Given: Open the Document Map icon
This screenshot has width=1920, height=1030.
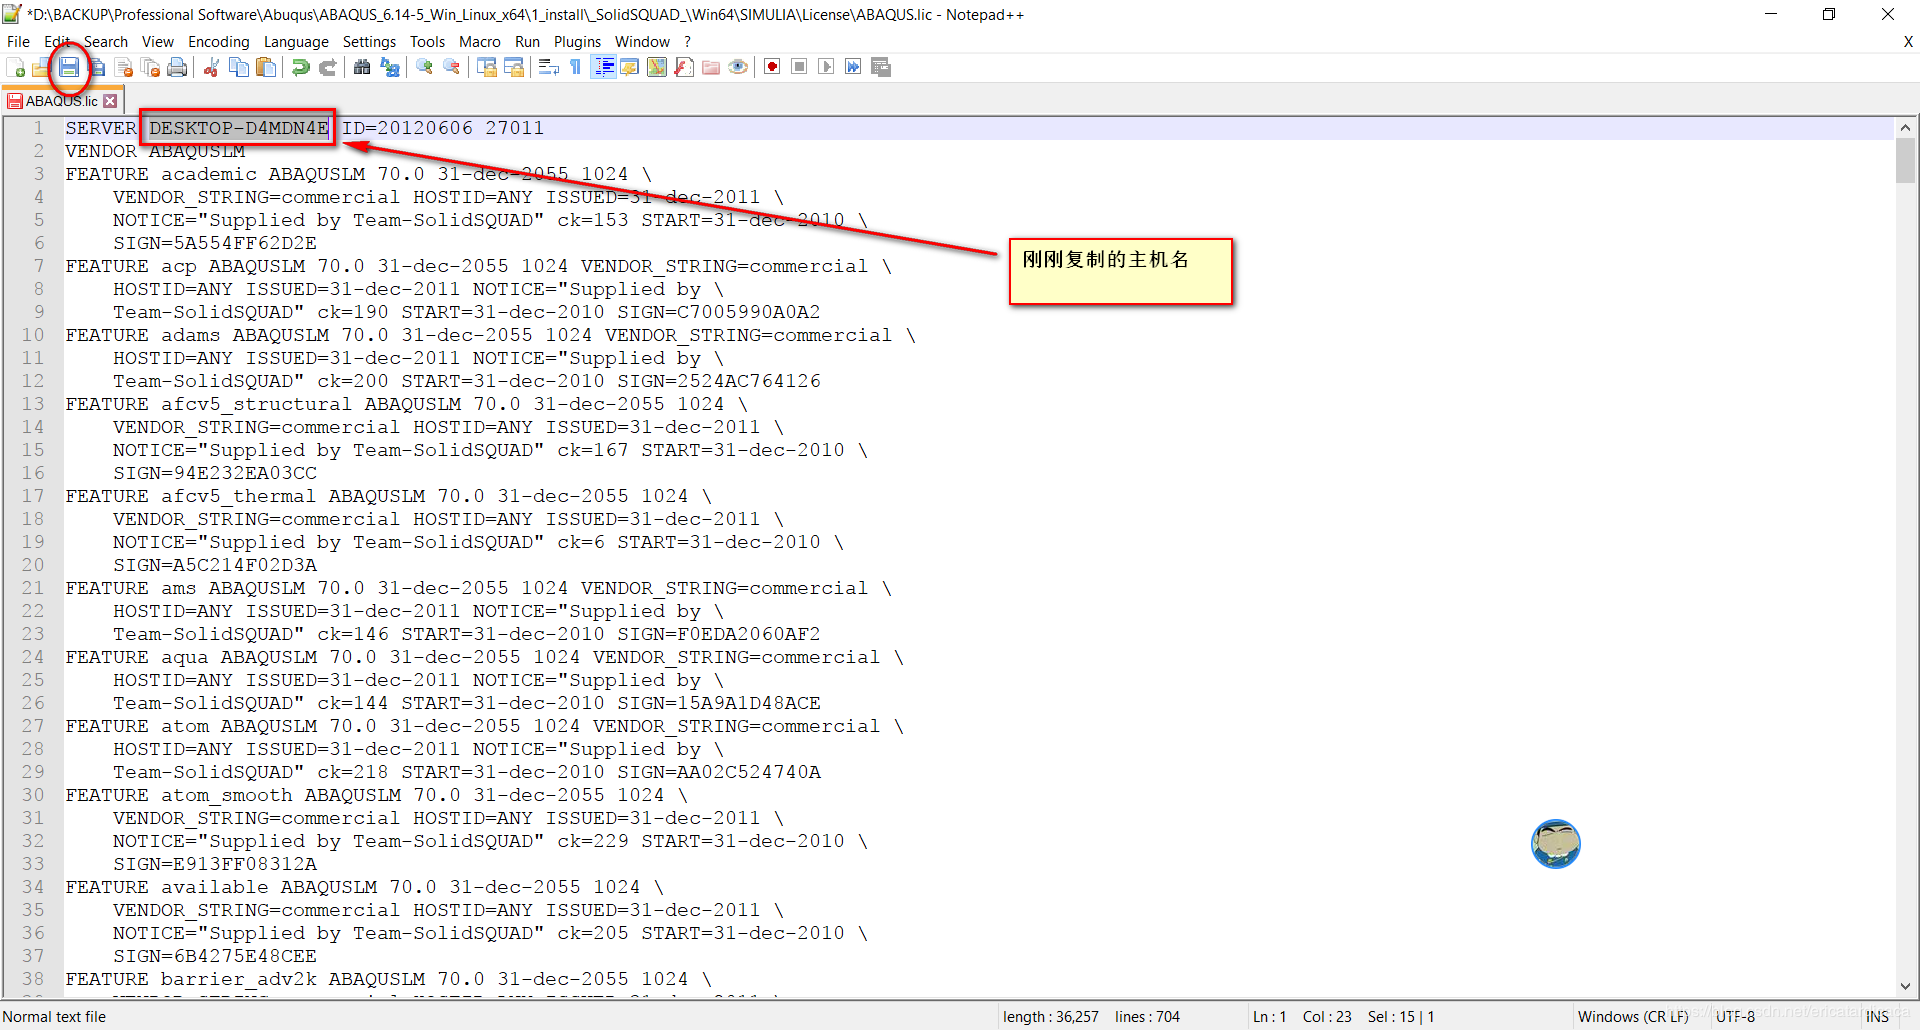Looking at the screenshot, I should [657, 67].
